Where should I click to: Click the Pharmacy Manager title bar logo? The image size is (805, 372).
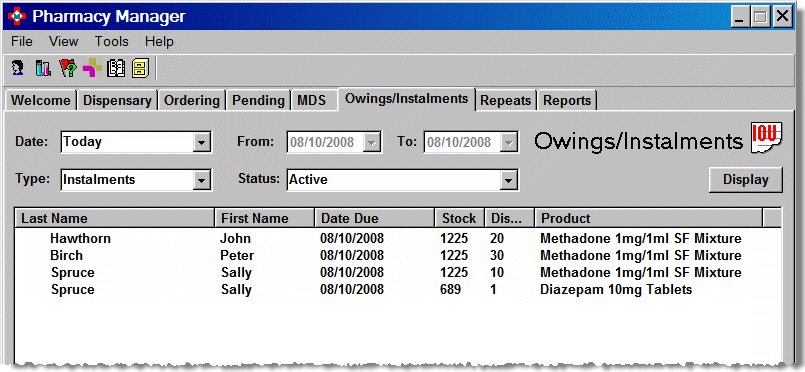tap(17, 16)
